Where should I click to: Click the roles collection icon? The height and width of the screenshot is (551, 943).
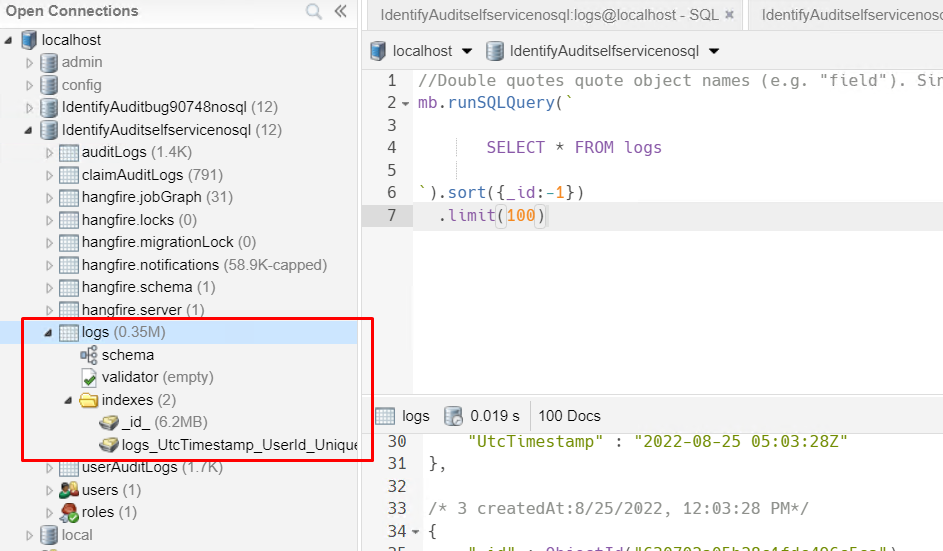coord(69,513)
